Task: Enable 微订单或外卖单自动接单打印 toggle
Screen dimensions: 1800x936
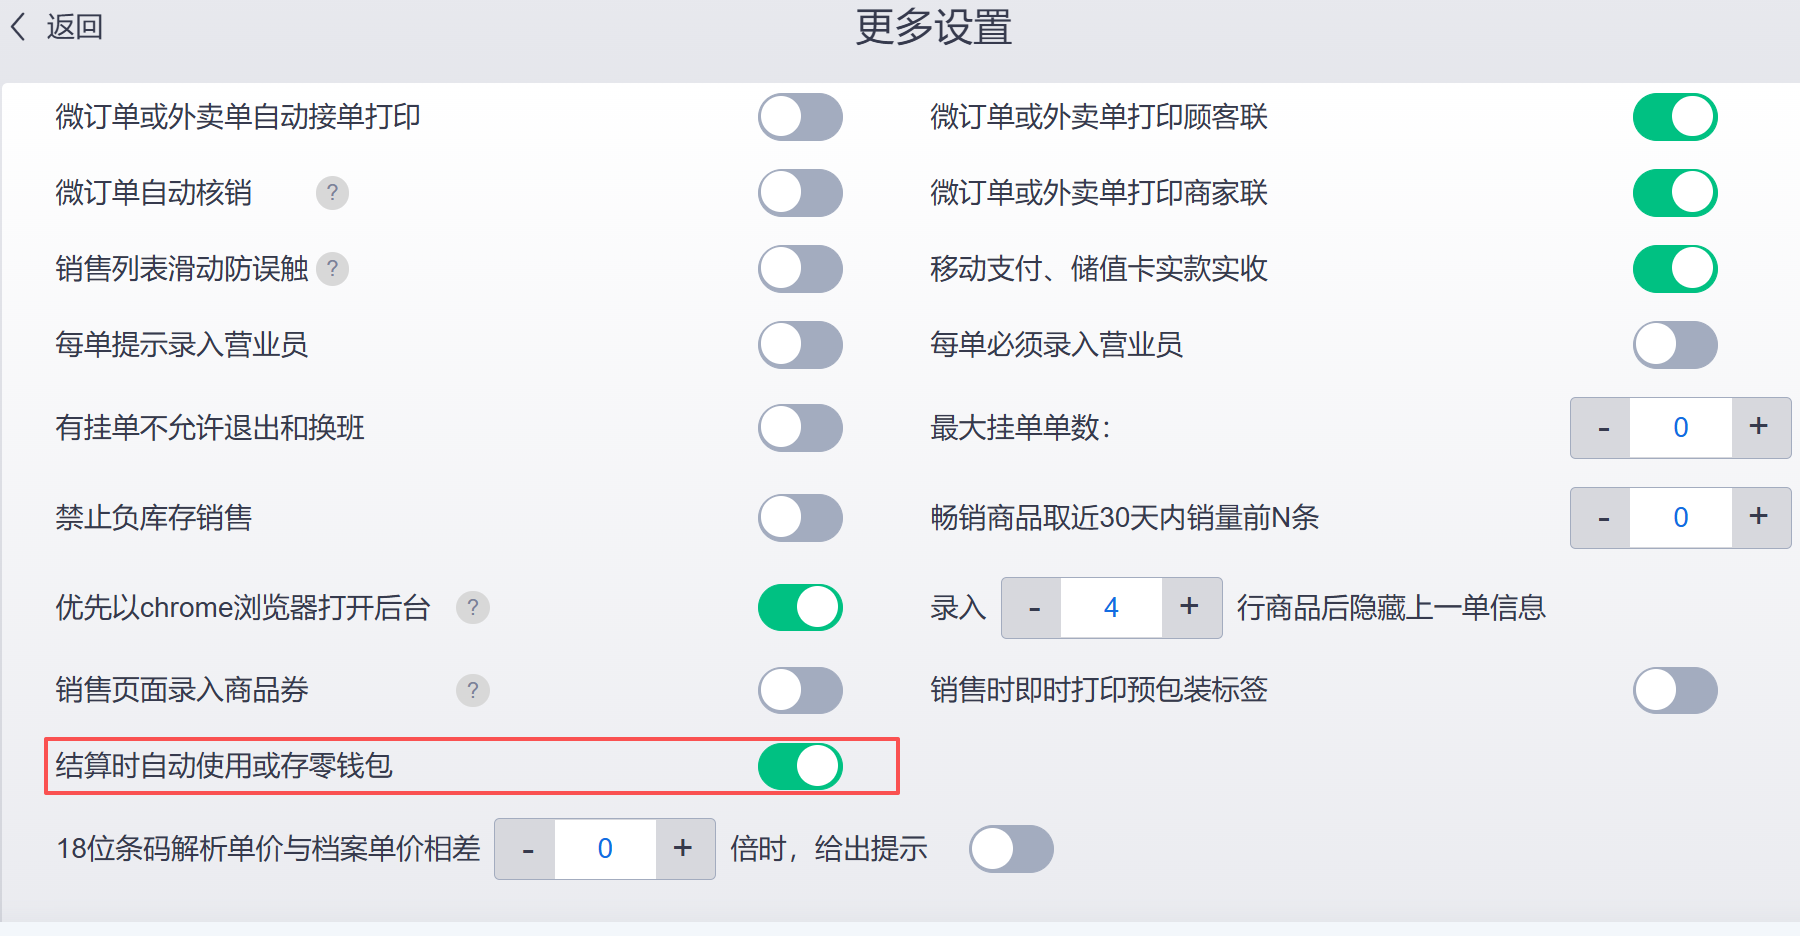Action: [x=800, y=117]
